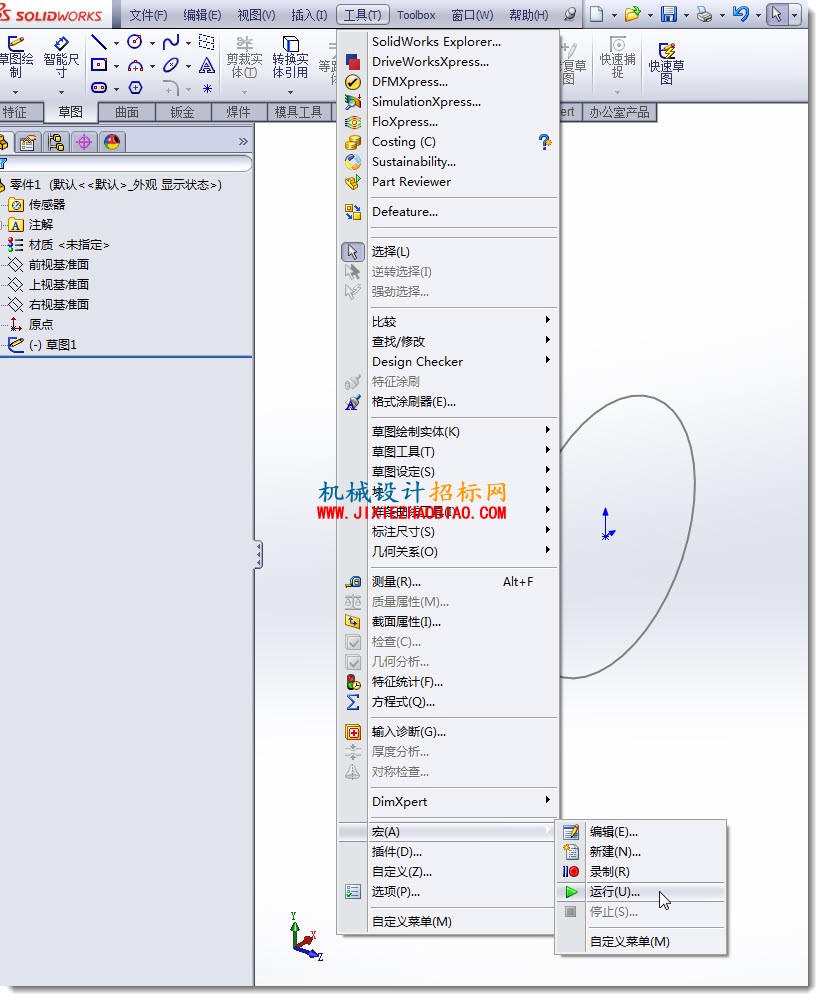Click the Trim Entities tool
The image size is (823, 1001).
pos(245,57)
